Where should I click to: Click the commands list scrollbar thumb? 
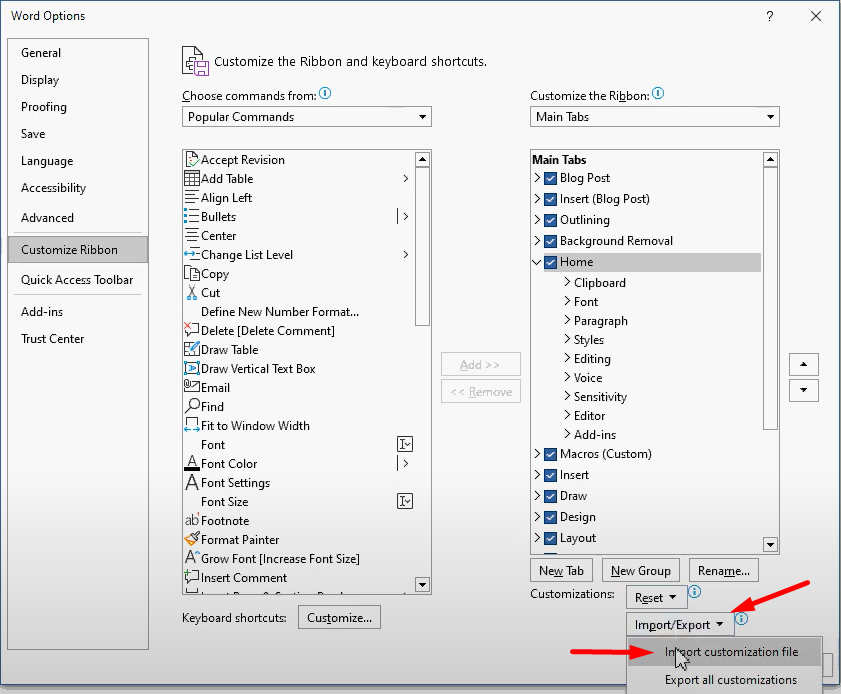coord(423,246)
